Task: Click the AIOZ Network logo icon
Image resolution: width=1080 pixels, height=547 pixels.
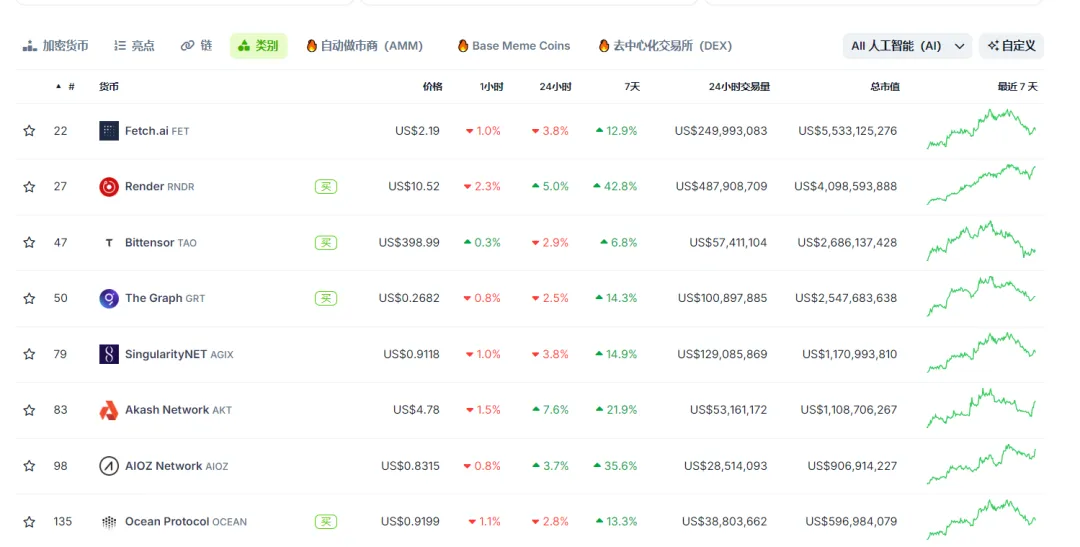Action: (x=109, y=466)
